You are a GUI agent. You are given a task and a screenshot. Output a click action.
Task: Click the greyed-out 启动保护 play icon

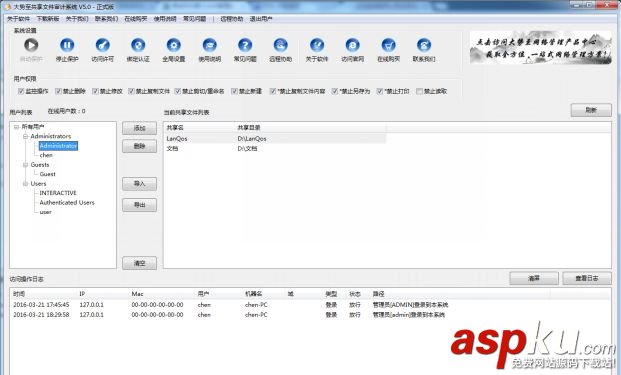[31, 45]
